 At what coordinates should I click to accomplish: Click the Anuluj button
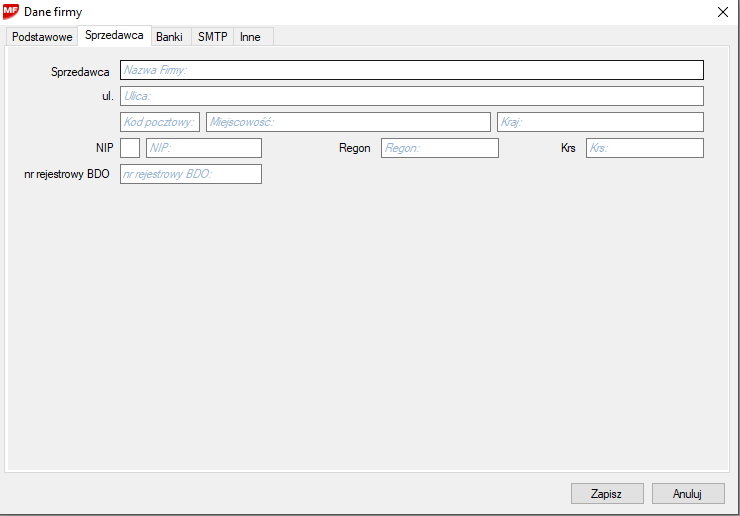[x=687, y=493]
